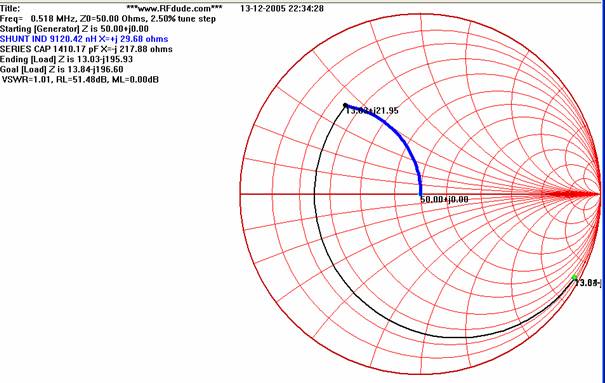Select the 50.00+j0.00 center point label
Screen dimensions: 605x383
pyautogui.click(x=444, y=199)
